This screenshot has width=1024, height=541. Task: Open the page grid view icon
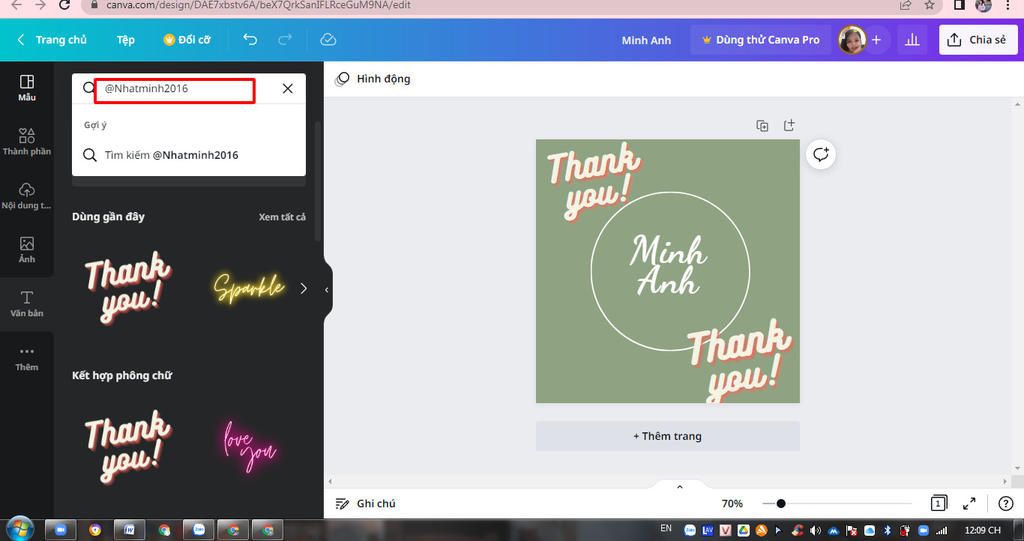point(938,503)
